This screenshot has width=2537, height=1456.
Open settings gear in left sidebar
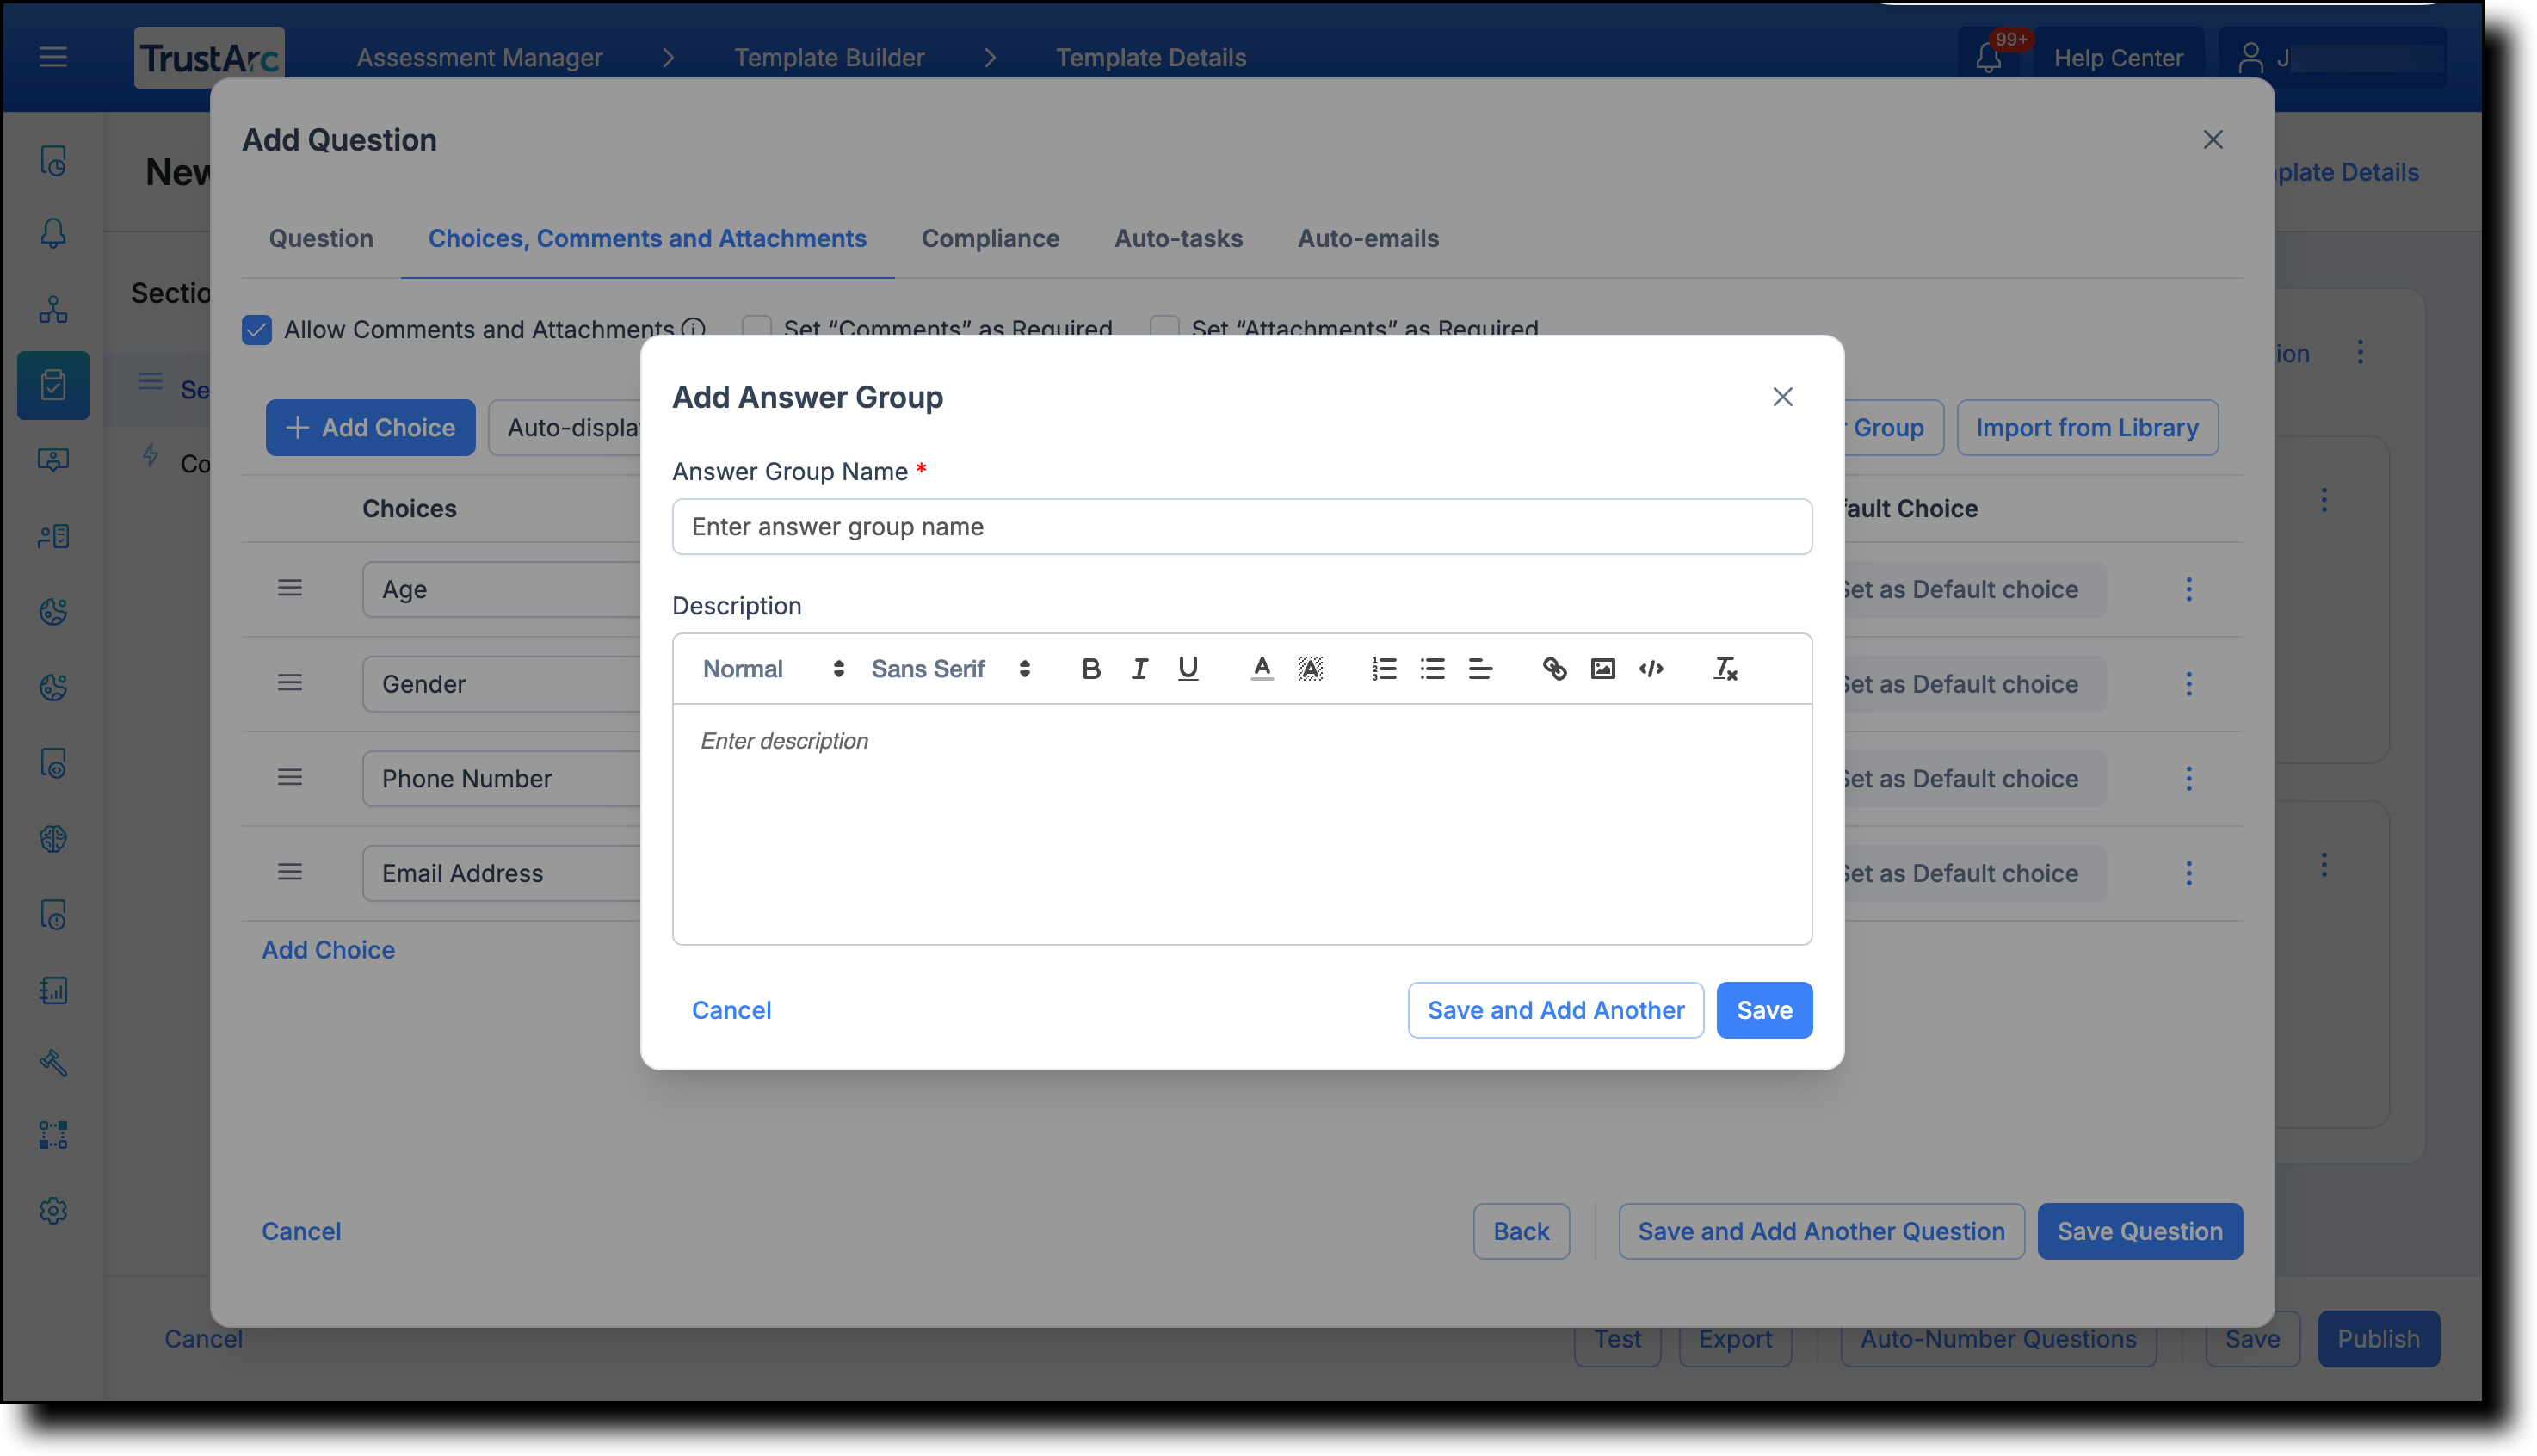pos(53,1210)
